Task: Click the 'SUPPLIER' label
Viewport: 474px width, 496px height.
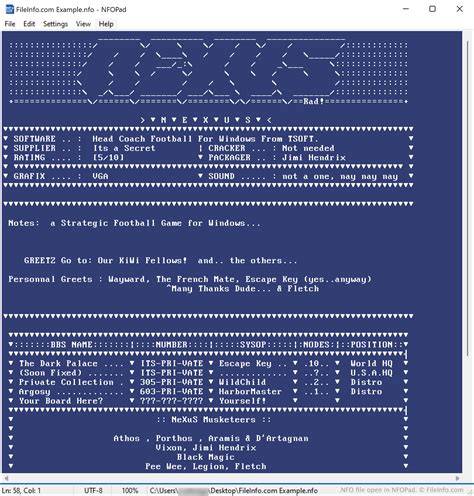Action: (34, 148)
